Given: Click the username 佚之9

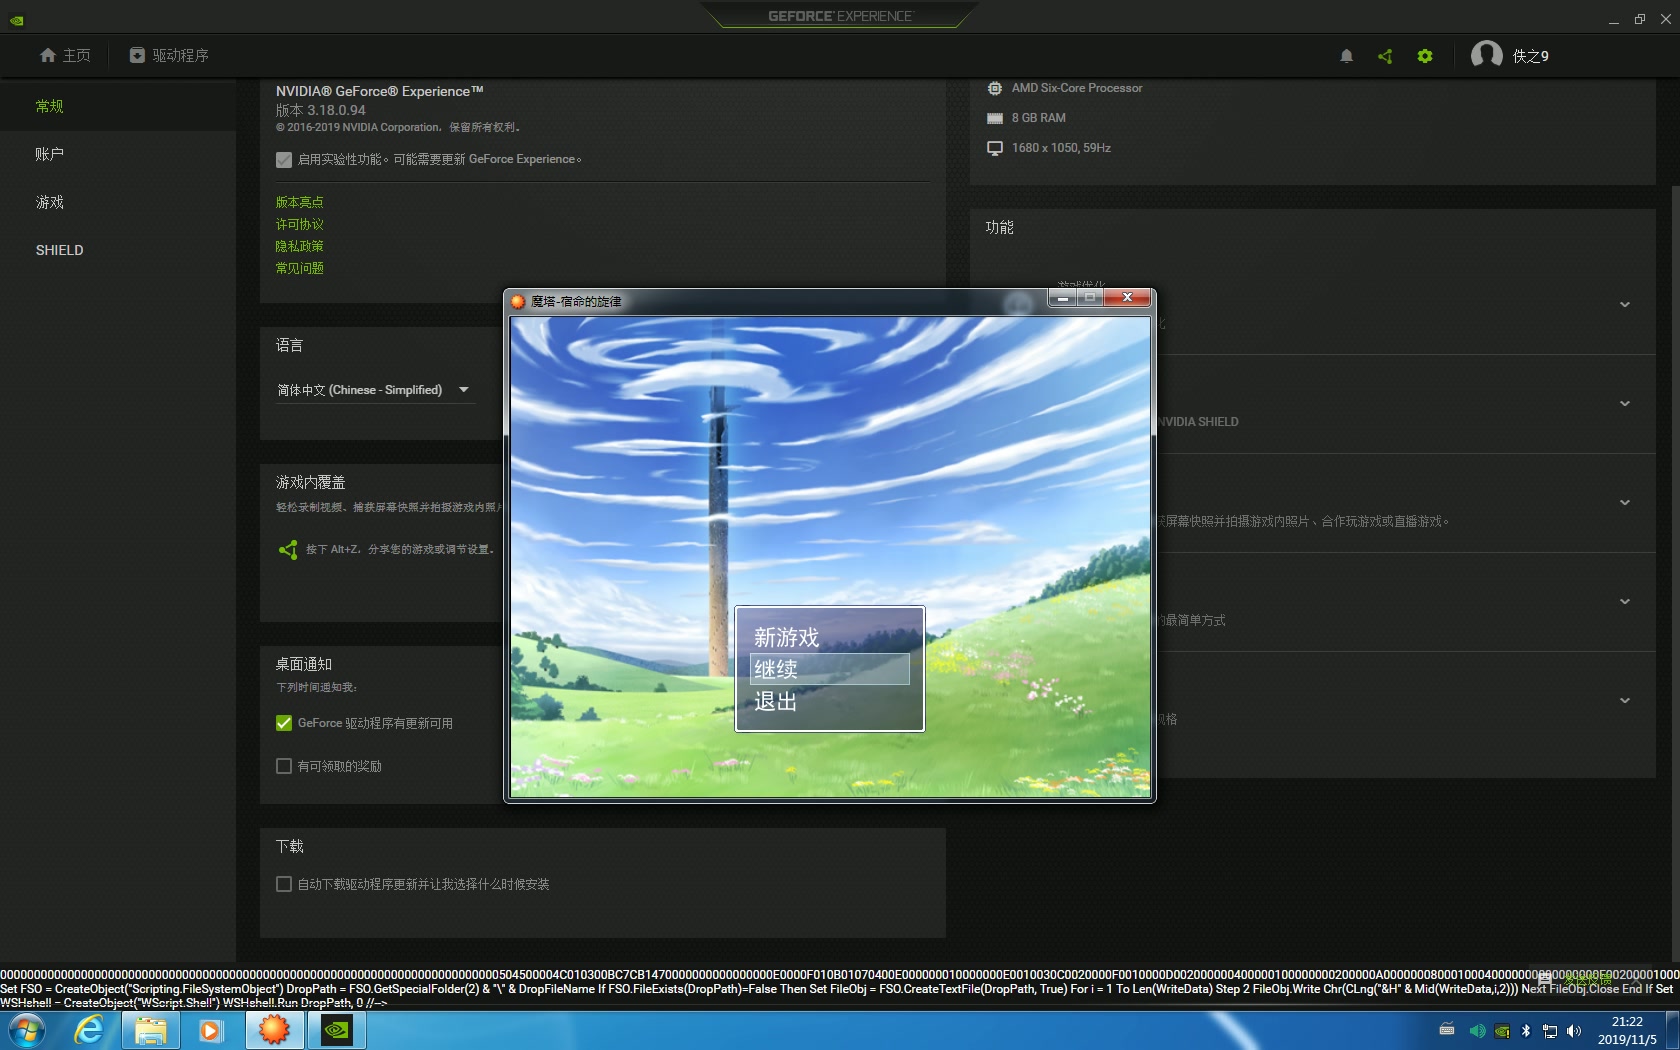Looking at the screenshot, I should [x=1530, y=56].
